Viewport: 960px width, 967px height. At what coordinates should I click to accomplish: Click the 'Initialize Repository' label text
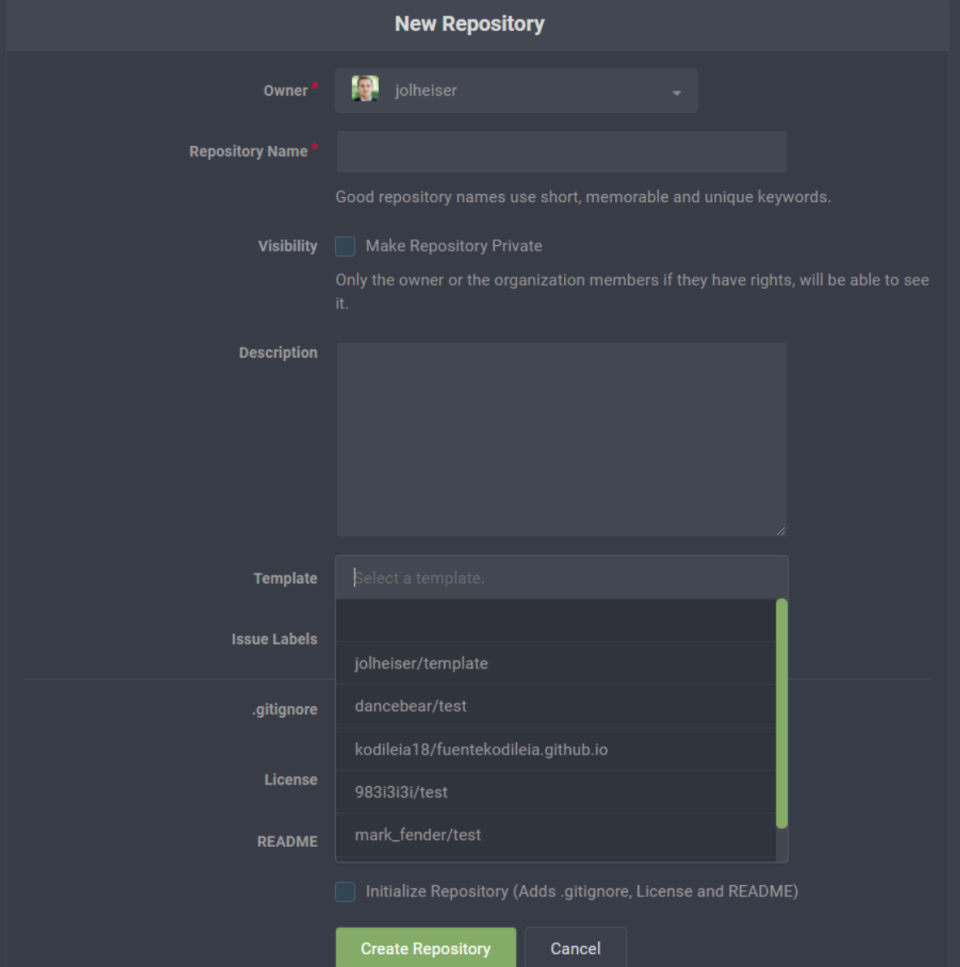coord(581,891)
